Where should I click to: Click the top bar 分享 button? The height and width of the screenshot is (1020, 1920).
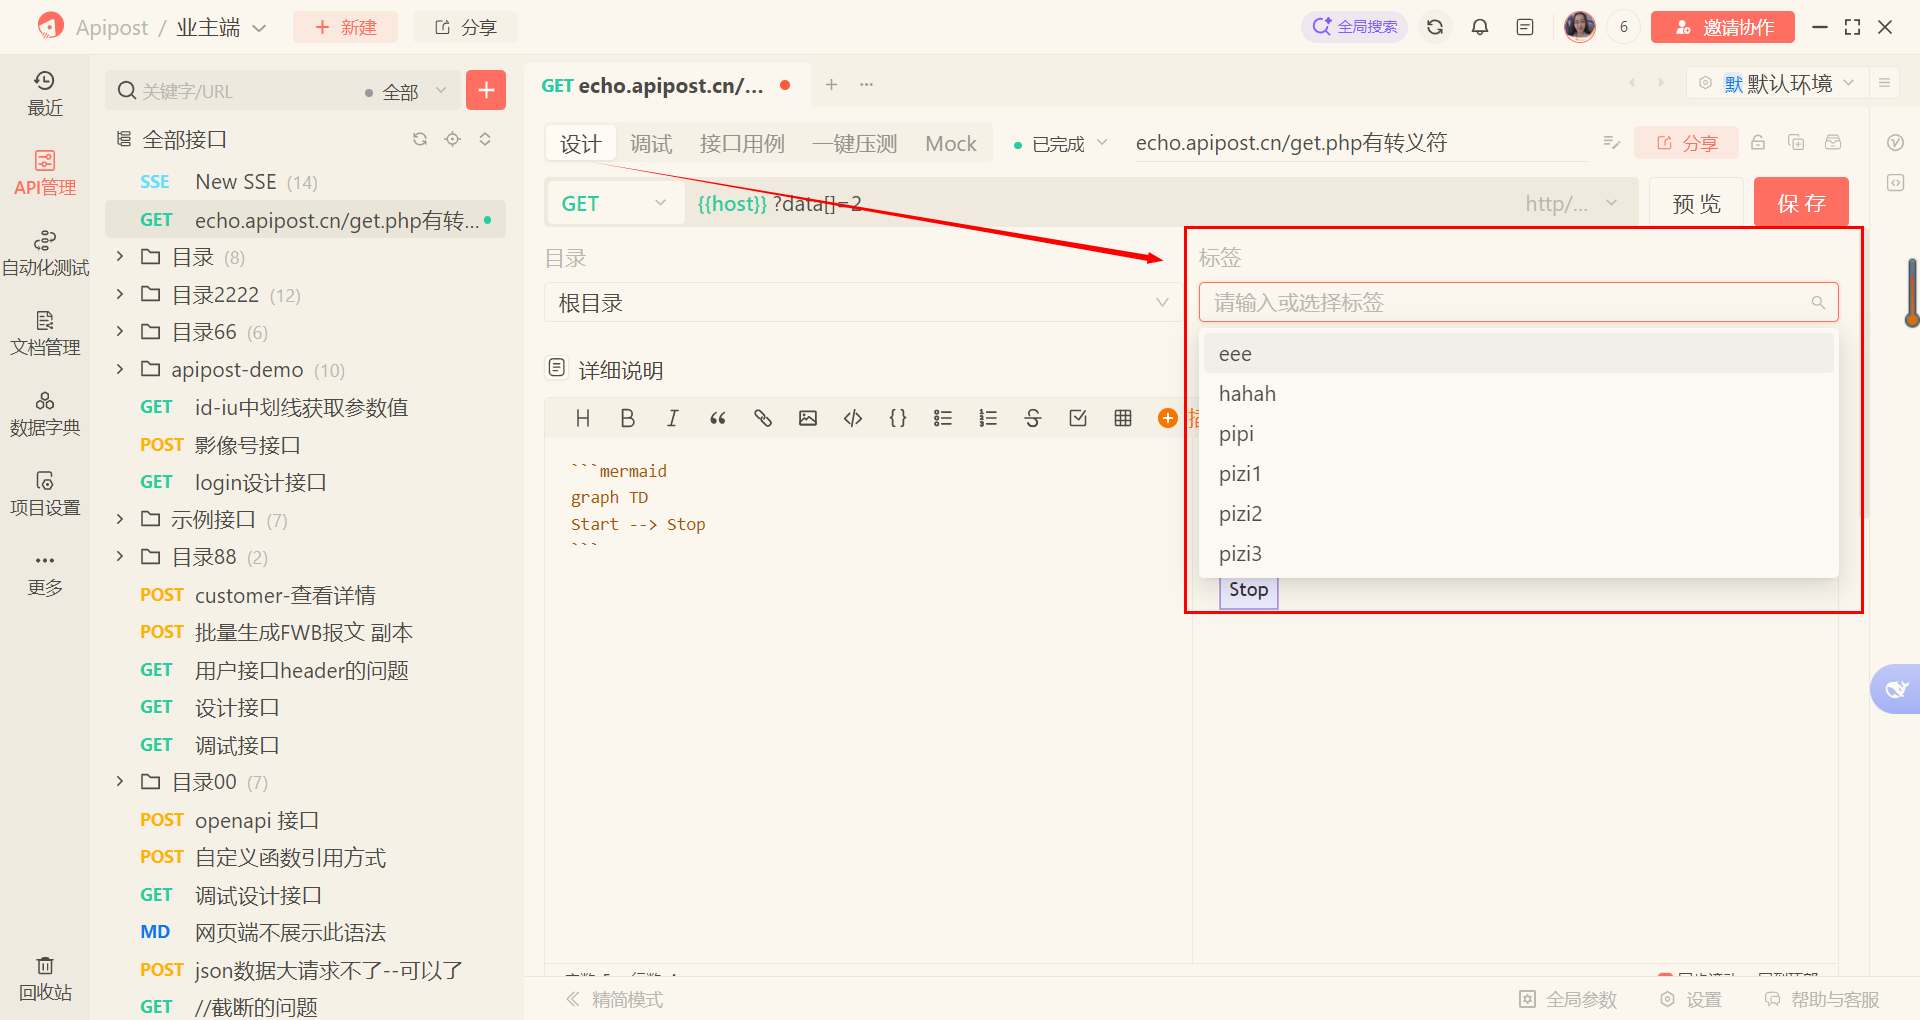pyautogui.click(x=466, y=27)
